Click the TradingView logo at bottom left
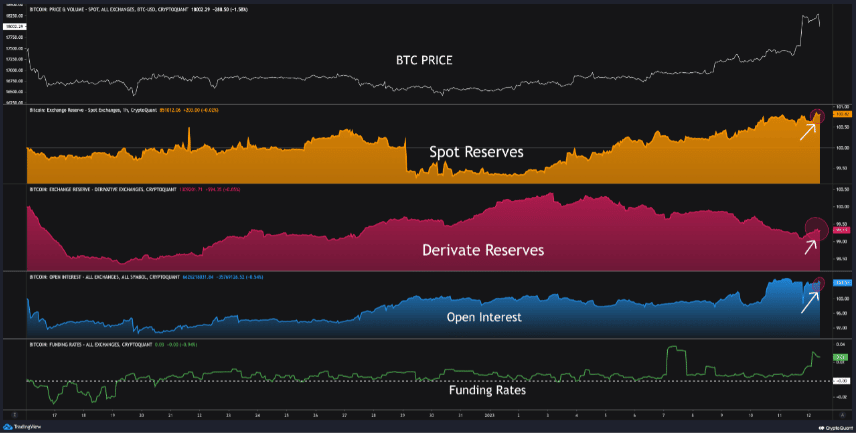This screenshot has width=859, height=438. pos(22,428)
